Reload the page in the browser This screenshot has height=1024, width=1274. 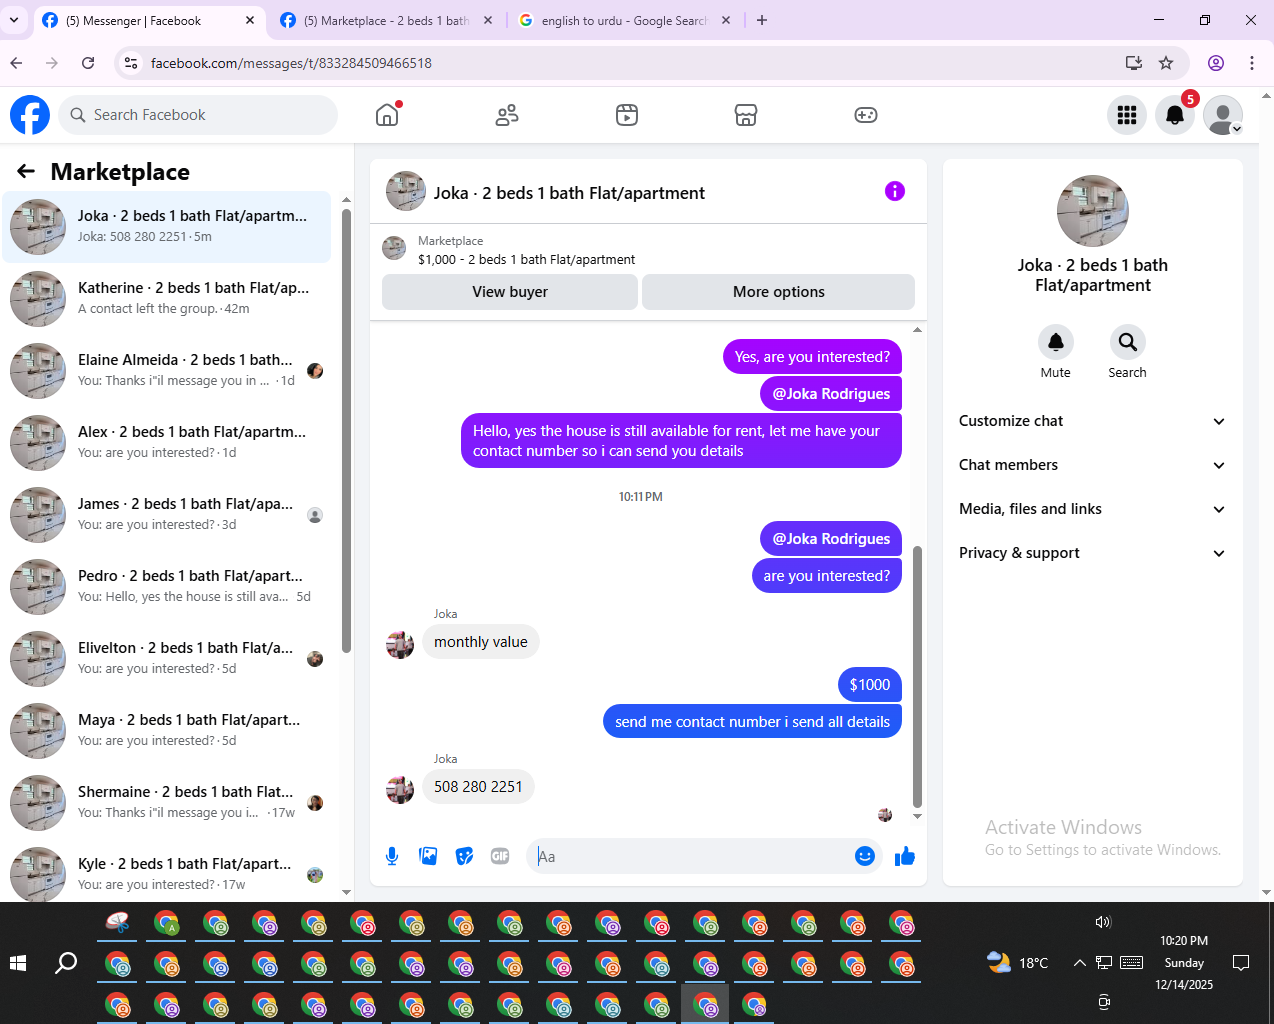click(88, 63)
